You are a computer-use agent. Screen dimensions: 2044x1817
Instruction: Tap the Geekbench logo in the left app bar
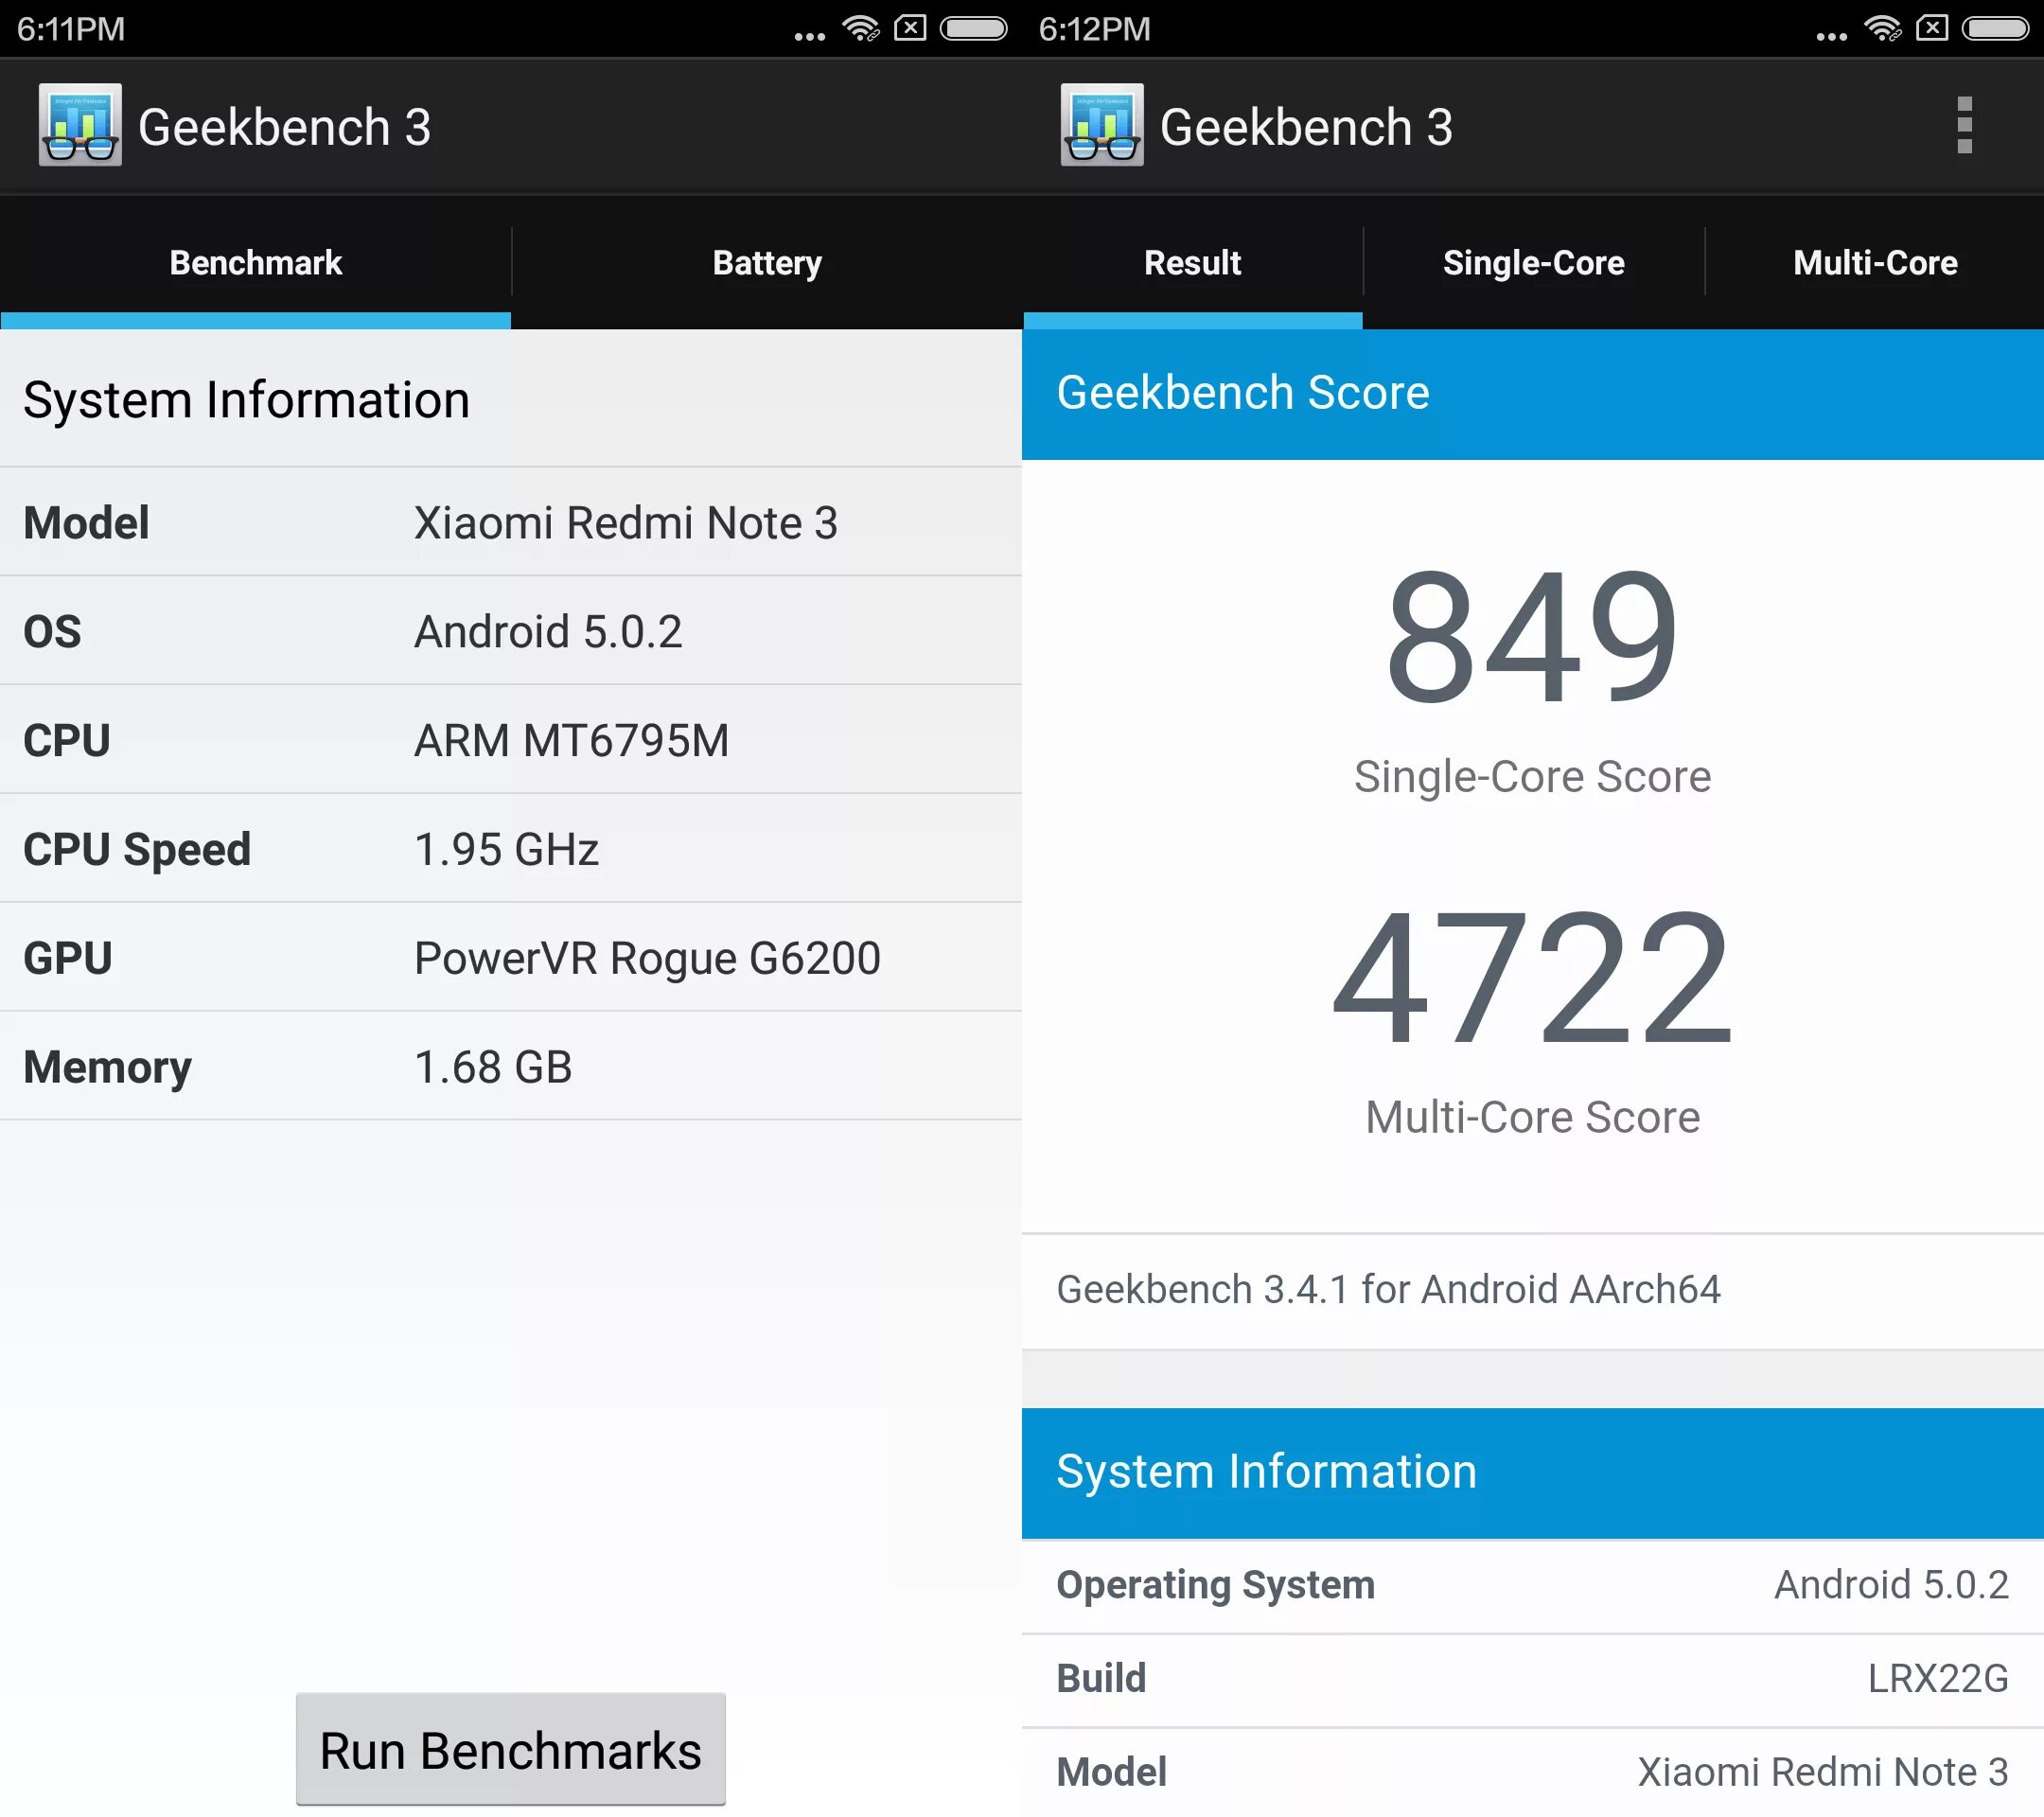tap(80, 125)
